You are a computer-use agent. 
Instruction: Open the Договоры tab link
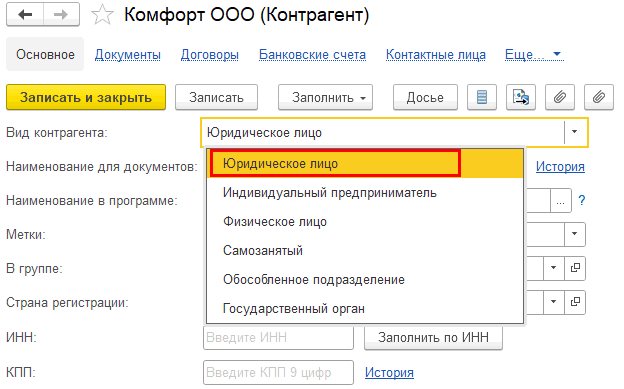210,55
